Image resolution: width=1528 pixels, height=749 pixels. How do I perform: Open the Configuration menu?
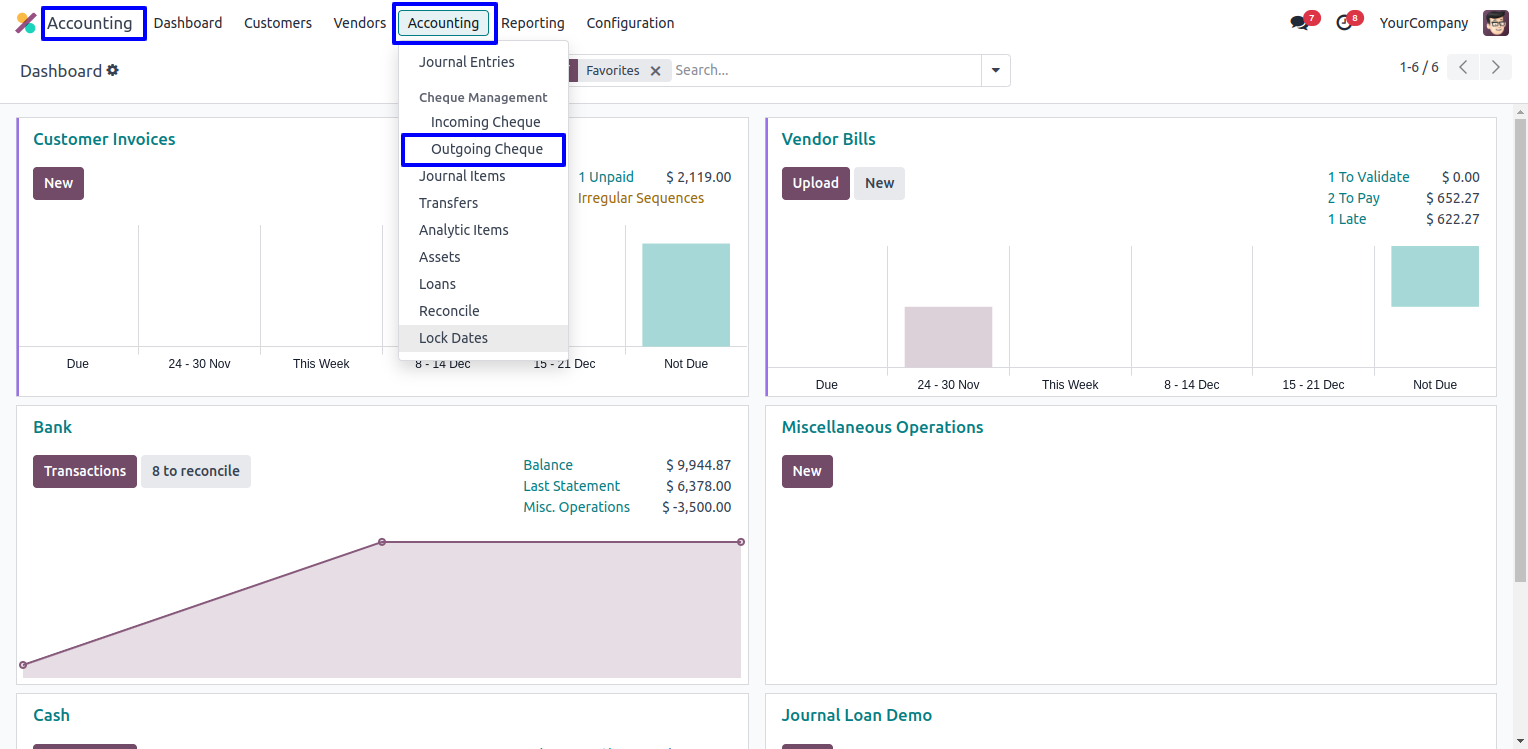pyautogui.click(x=630, y=23)
